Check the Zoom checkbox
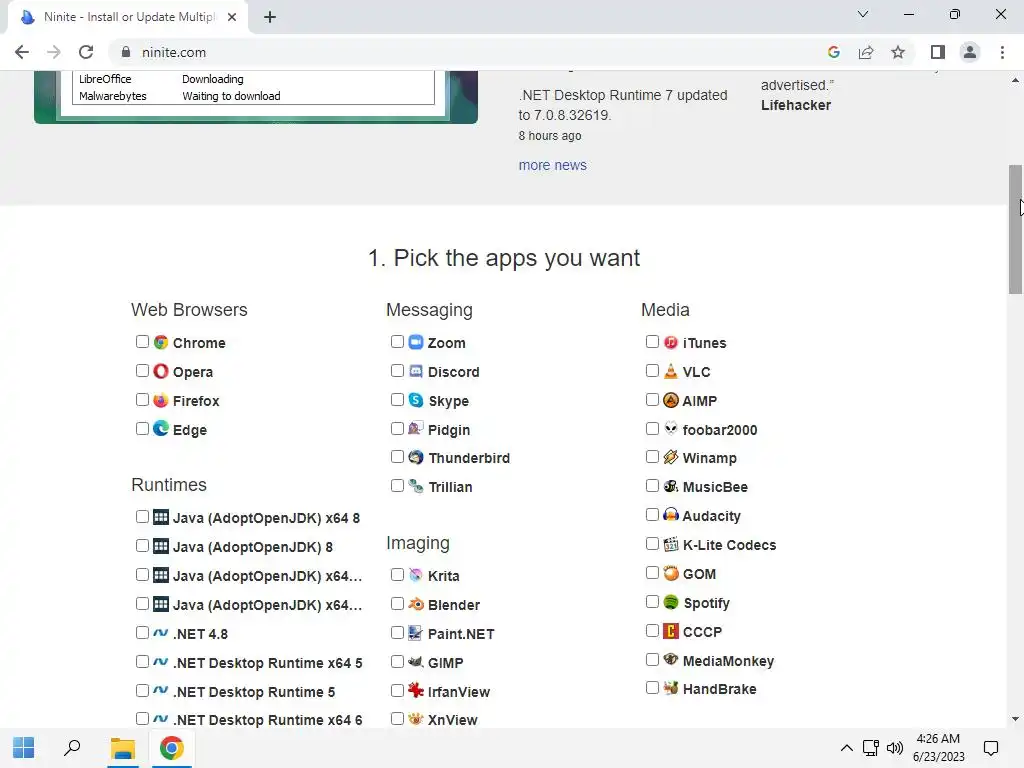Image resolution: width=1024 pixels, height=768 pixels. 397,342
